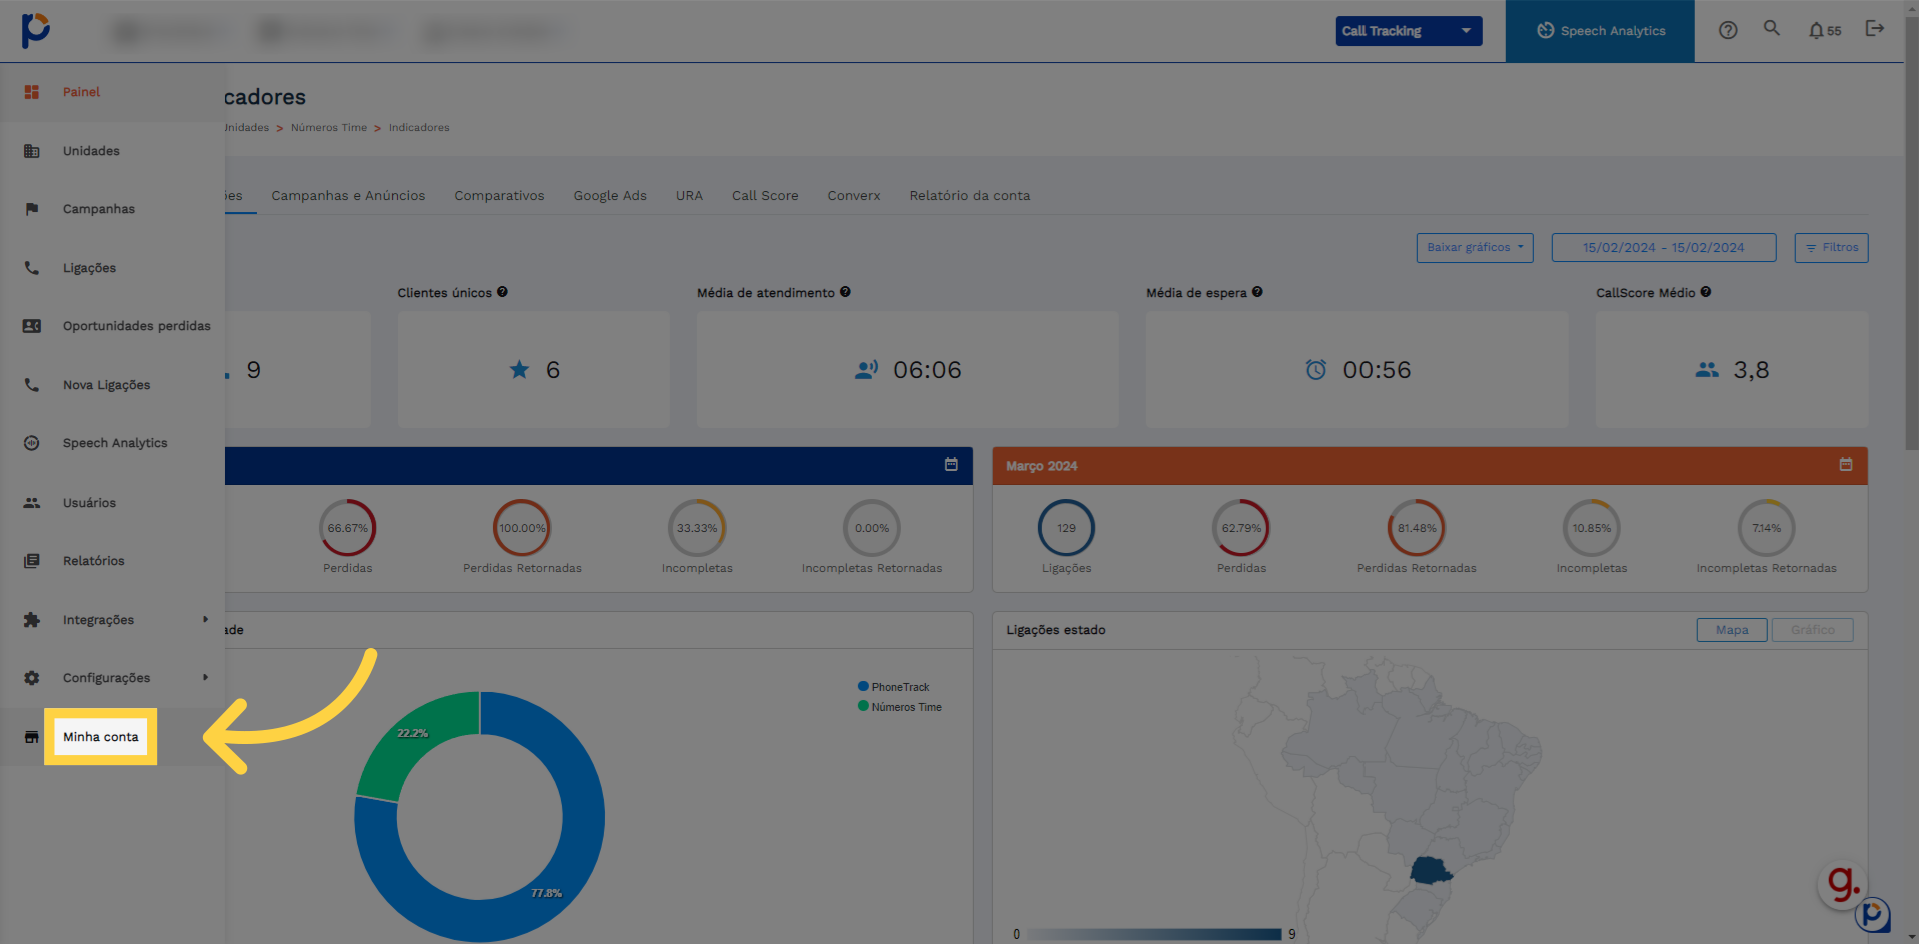Click the search magnifier icon
Image resolution: width=1919 pixels, height=944 pixels.
(1772, 28)
